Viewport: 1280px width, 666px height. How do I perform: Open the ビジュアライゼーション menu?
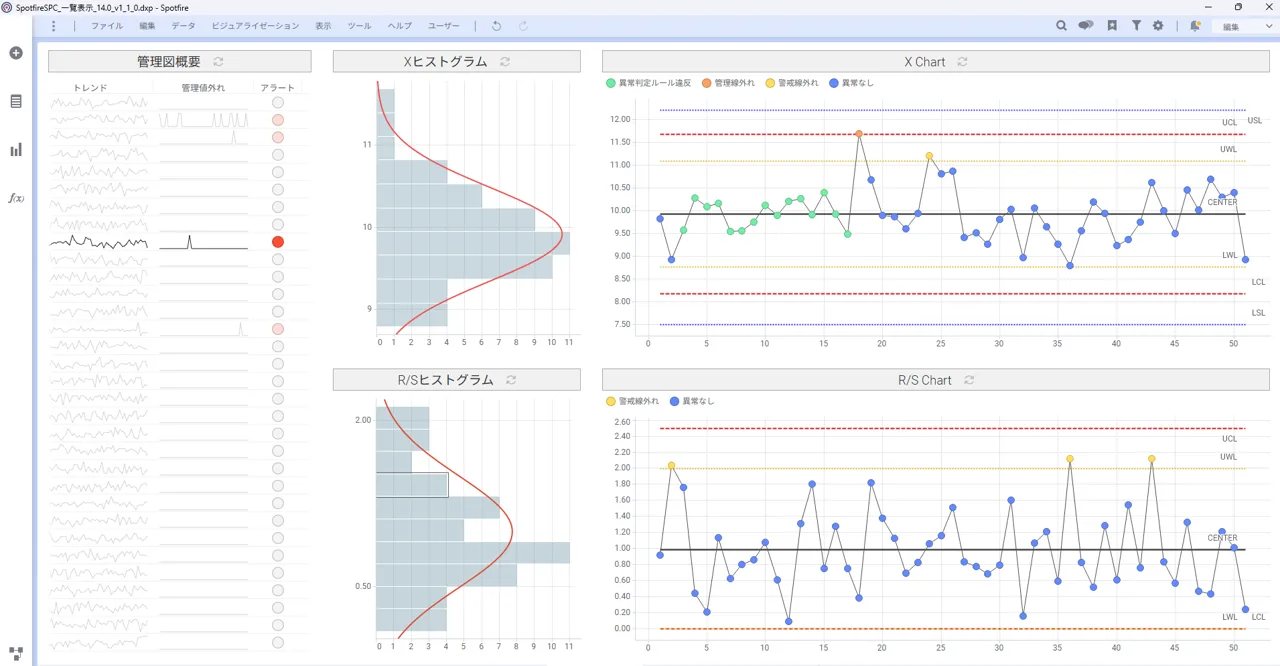click(255, 26)
